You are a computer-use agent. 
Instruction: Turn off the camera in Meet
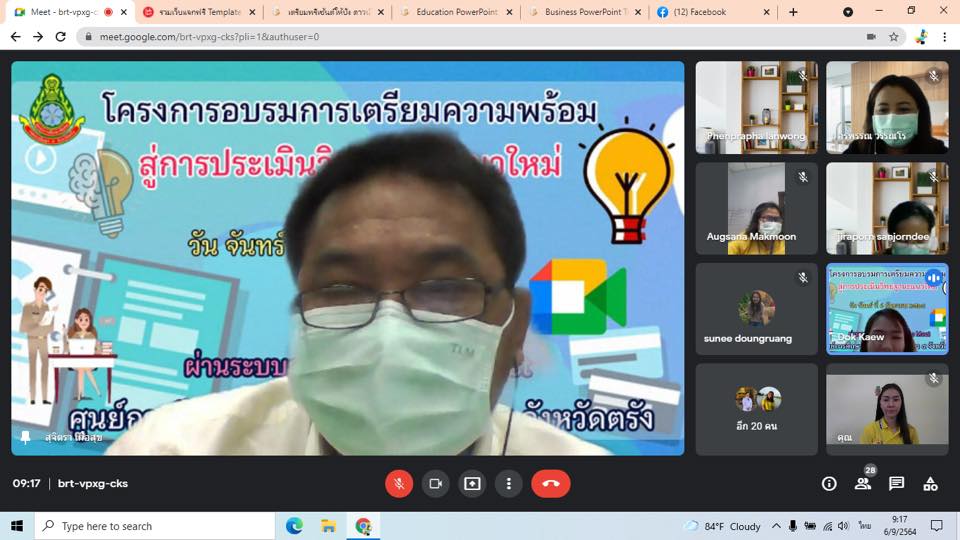[x=435, y=484]
